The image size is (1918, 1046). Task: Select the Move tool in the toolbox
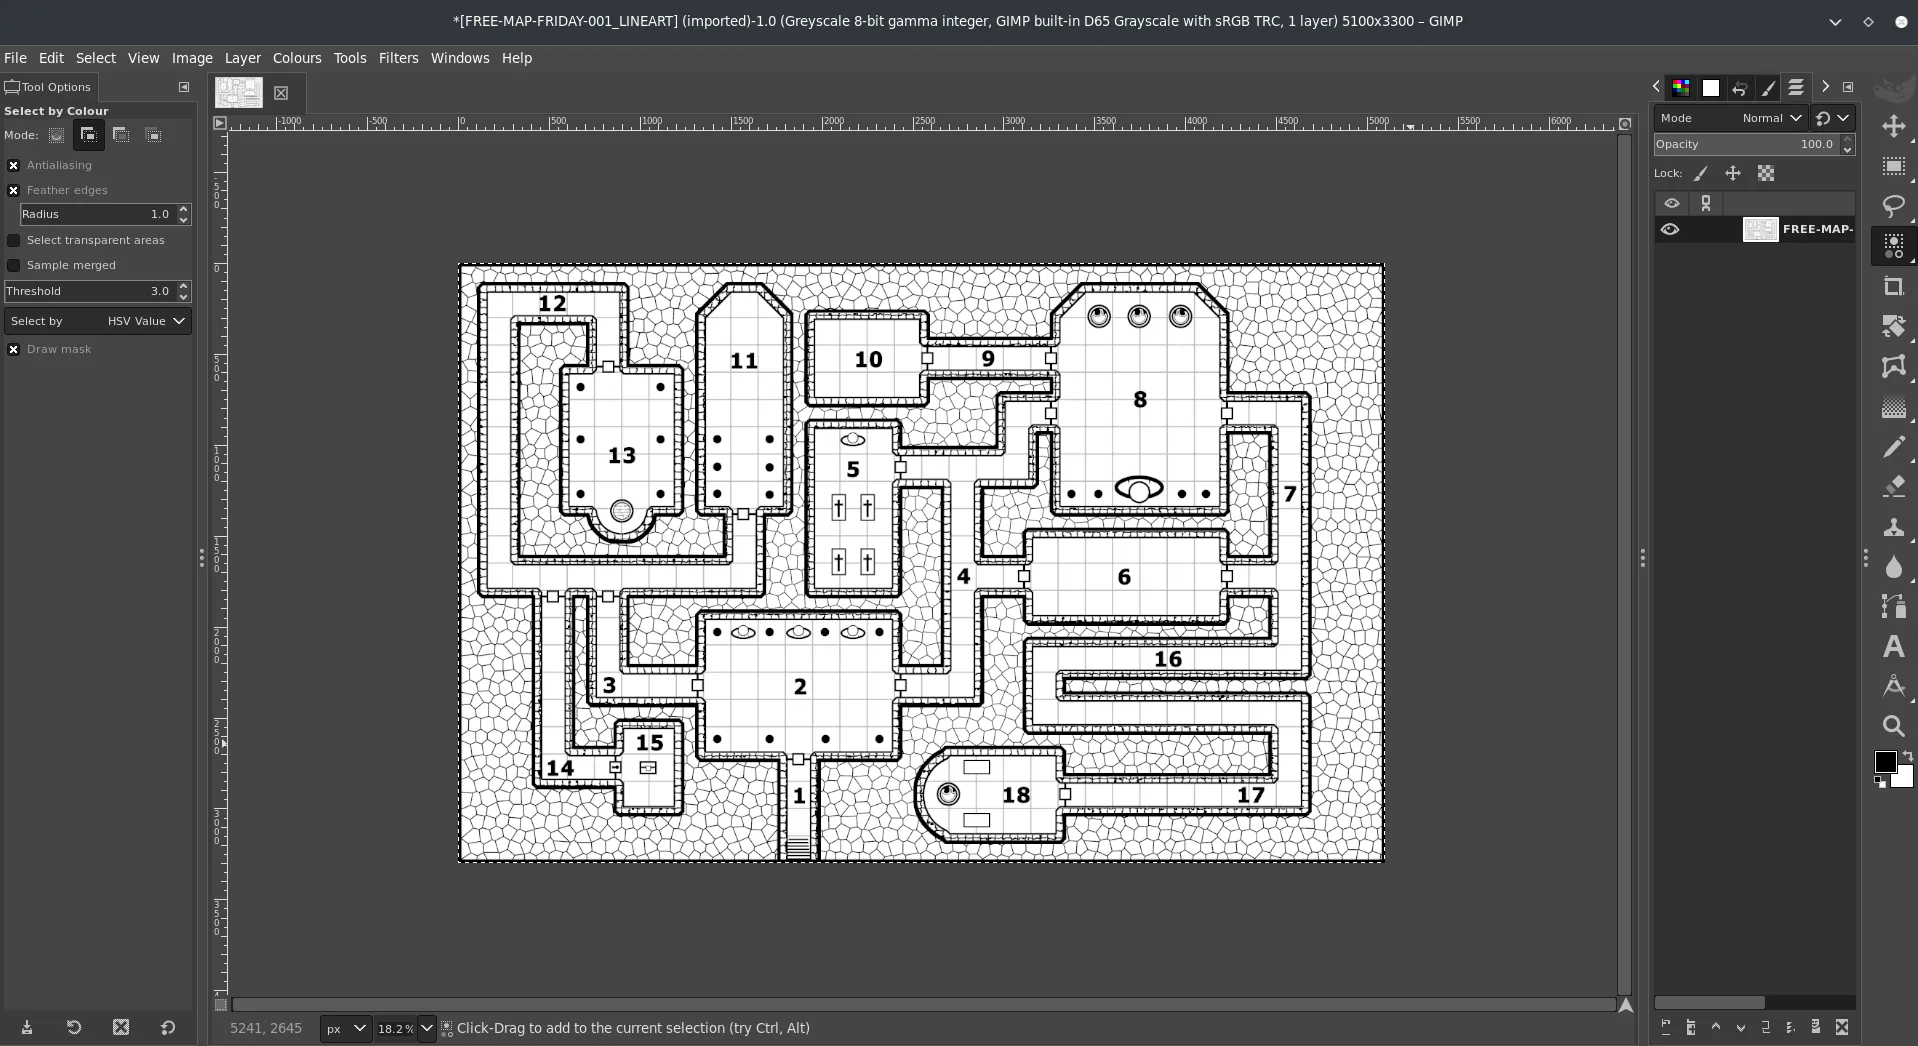tap(1893, 127)
